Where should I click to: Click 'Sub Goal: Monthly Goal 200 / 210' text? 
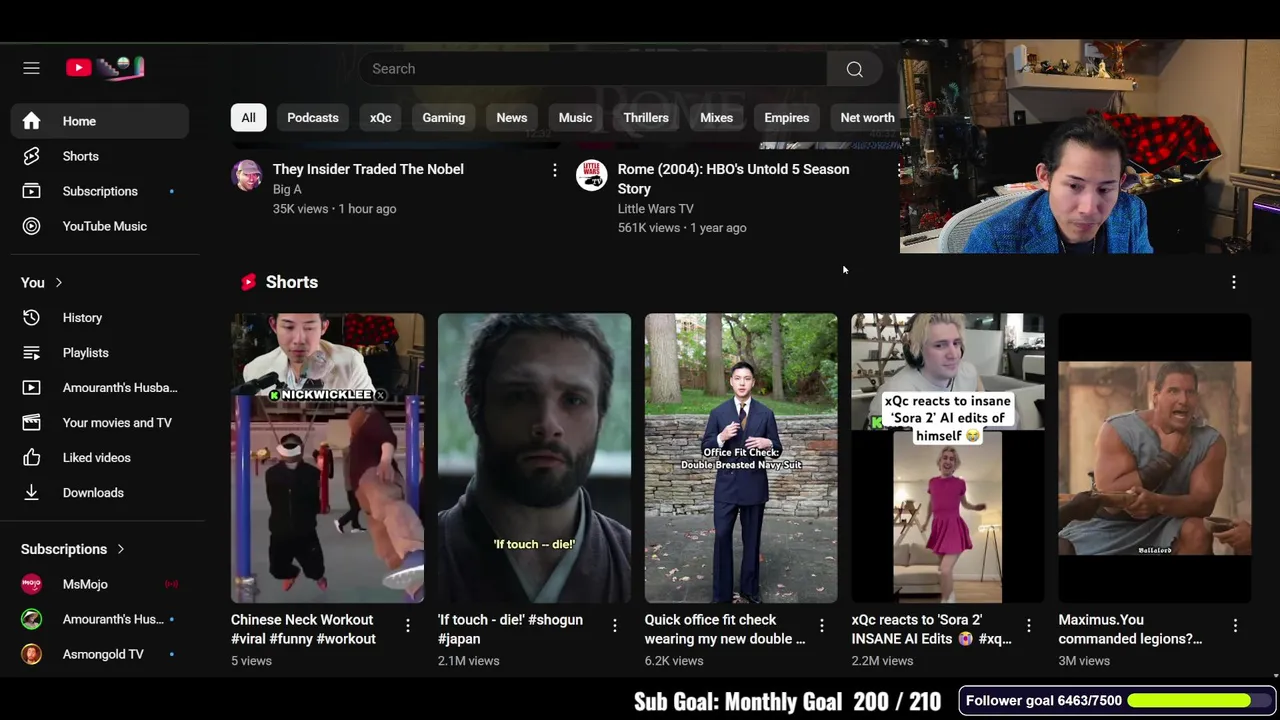(x=787, y=702)
